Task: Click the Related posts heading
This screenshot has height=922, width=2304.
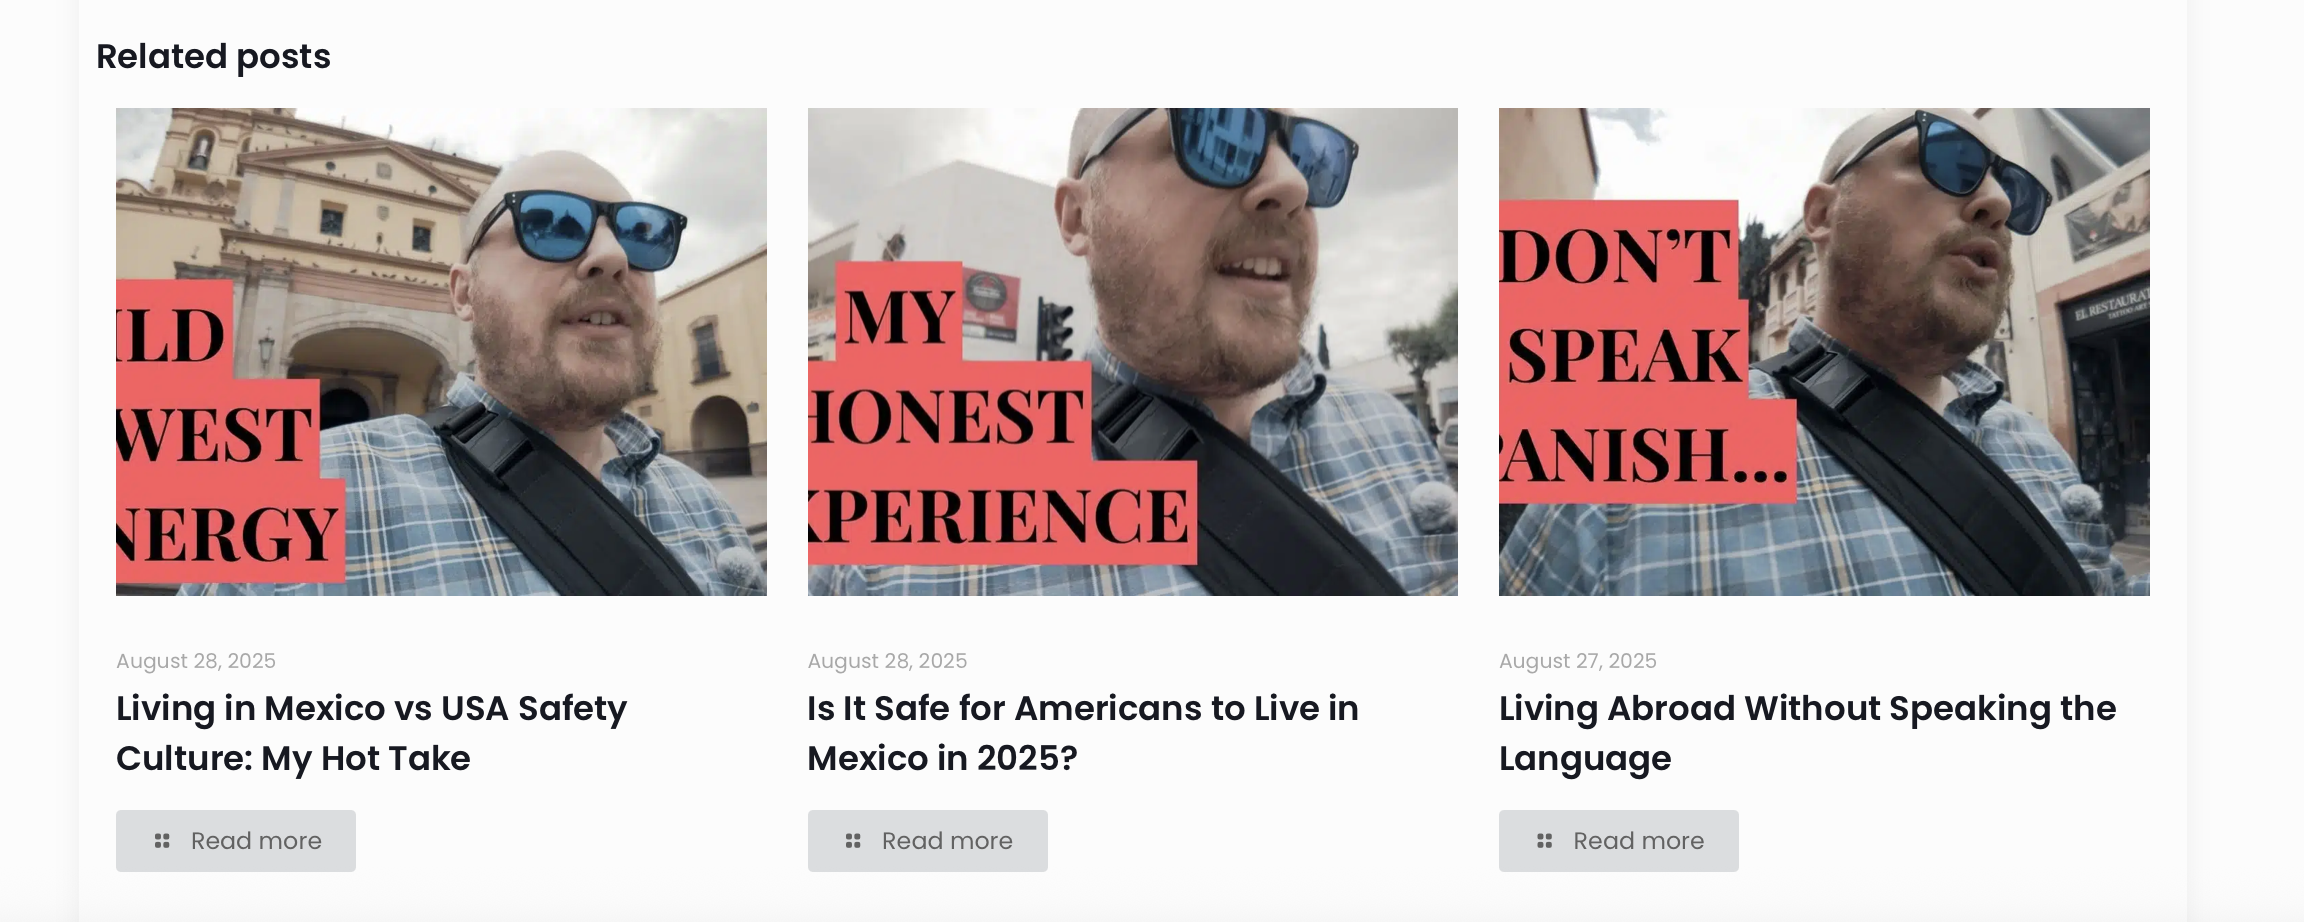Action: pos(213,56)
